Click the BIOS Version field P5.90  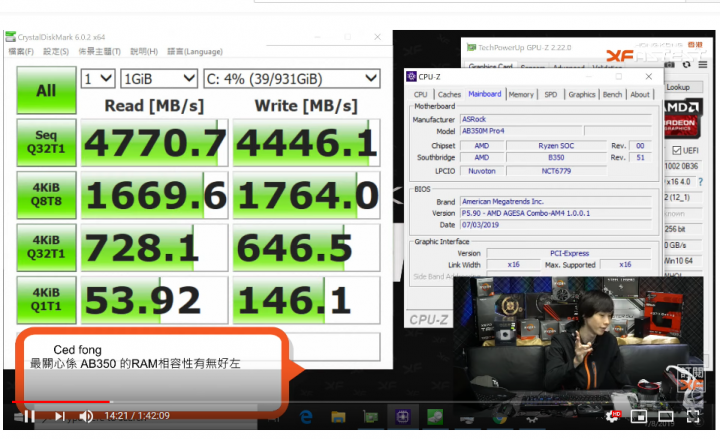(x=556, y=213)
